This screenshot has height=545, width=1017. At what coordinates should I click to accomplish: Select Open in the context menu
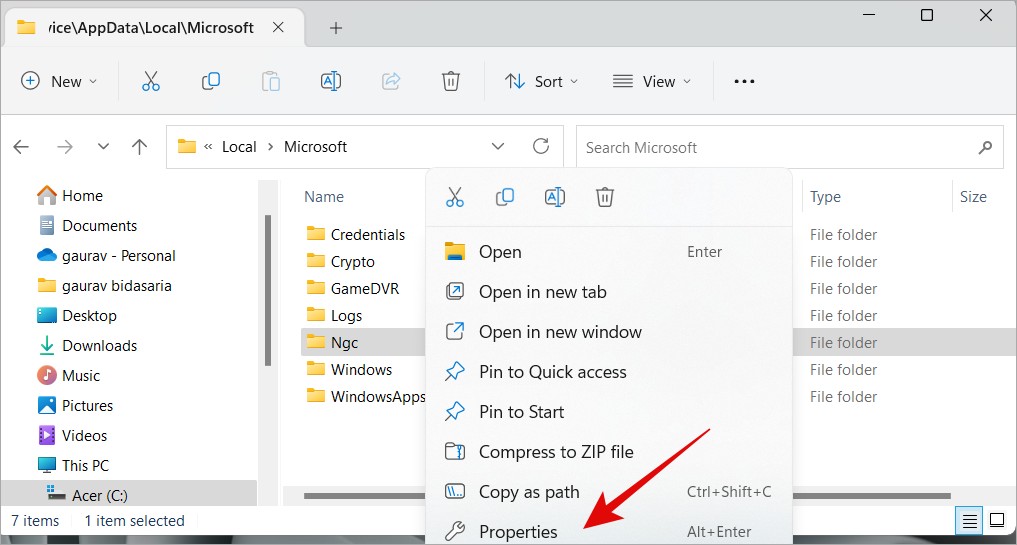tap(609, 252)
